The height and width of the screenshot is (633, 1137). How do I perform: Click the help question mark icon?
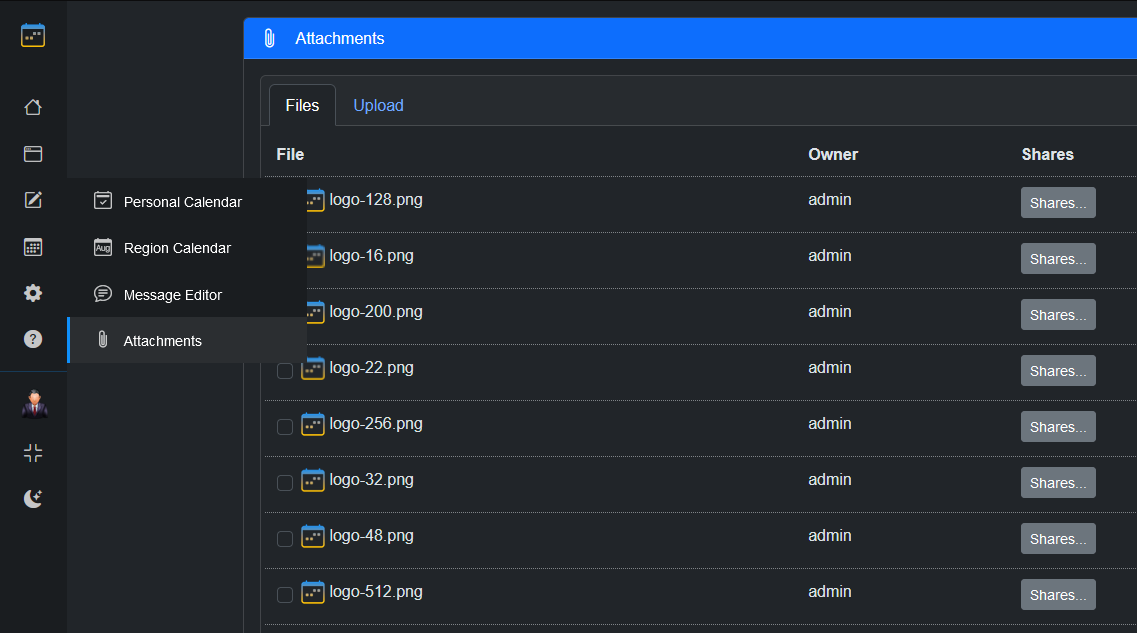[33, 339]
